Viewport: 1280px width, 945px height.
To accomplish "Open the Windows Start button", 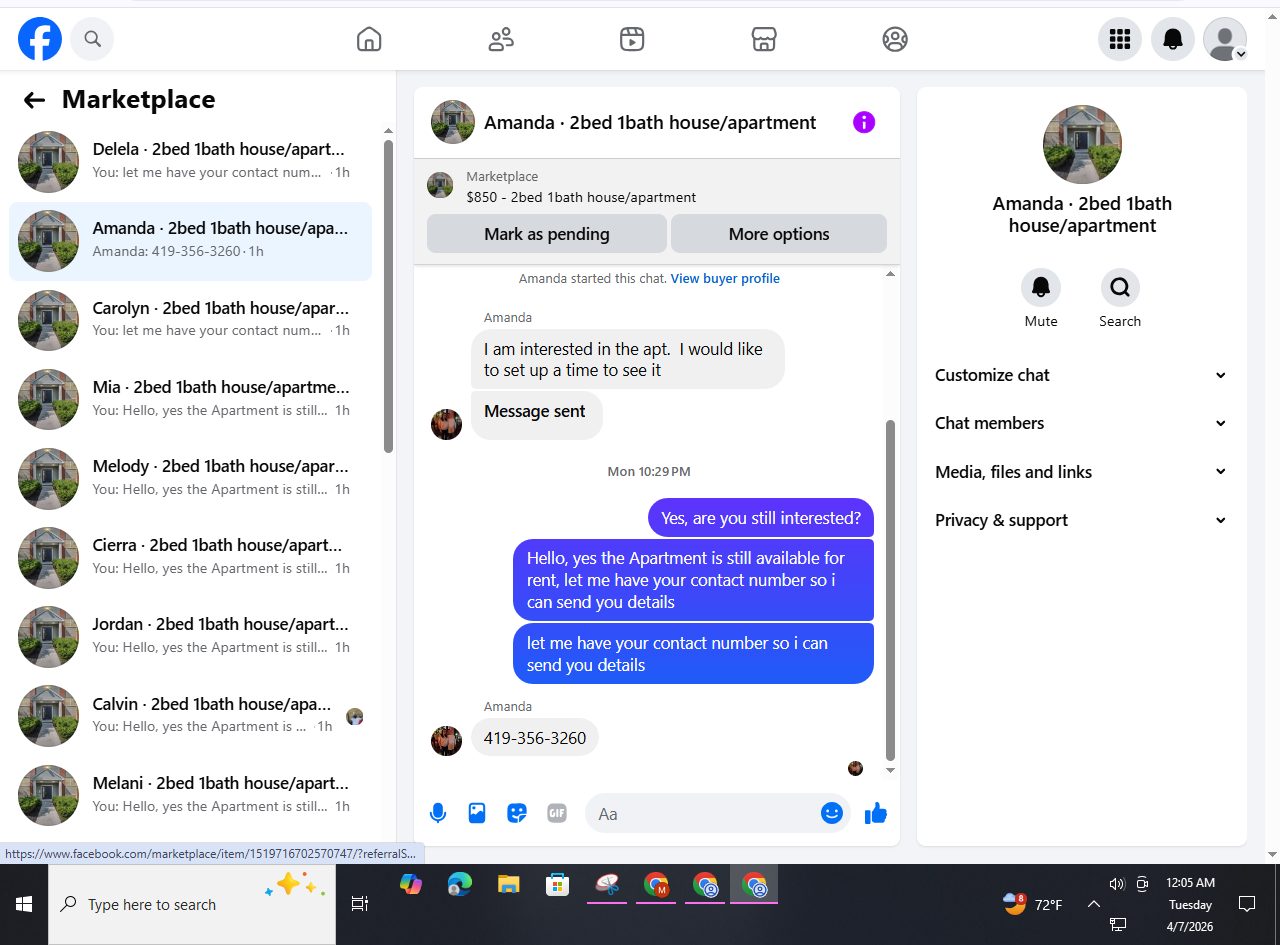I will (x=24, y=904).
